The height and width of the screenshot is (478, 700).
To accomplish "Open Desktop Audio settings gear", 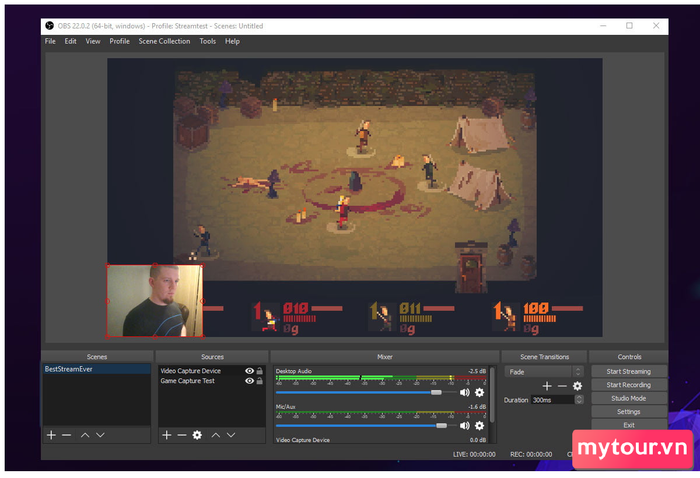I will (479, 392).
